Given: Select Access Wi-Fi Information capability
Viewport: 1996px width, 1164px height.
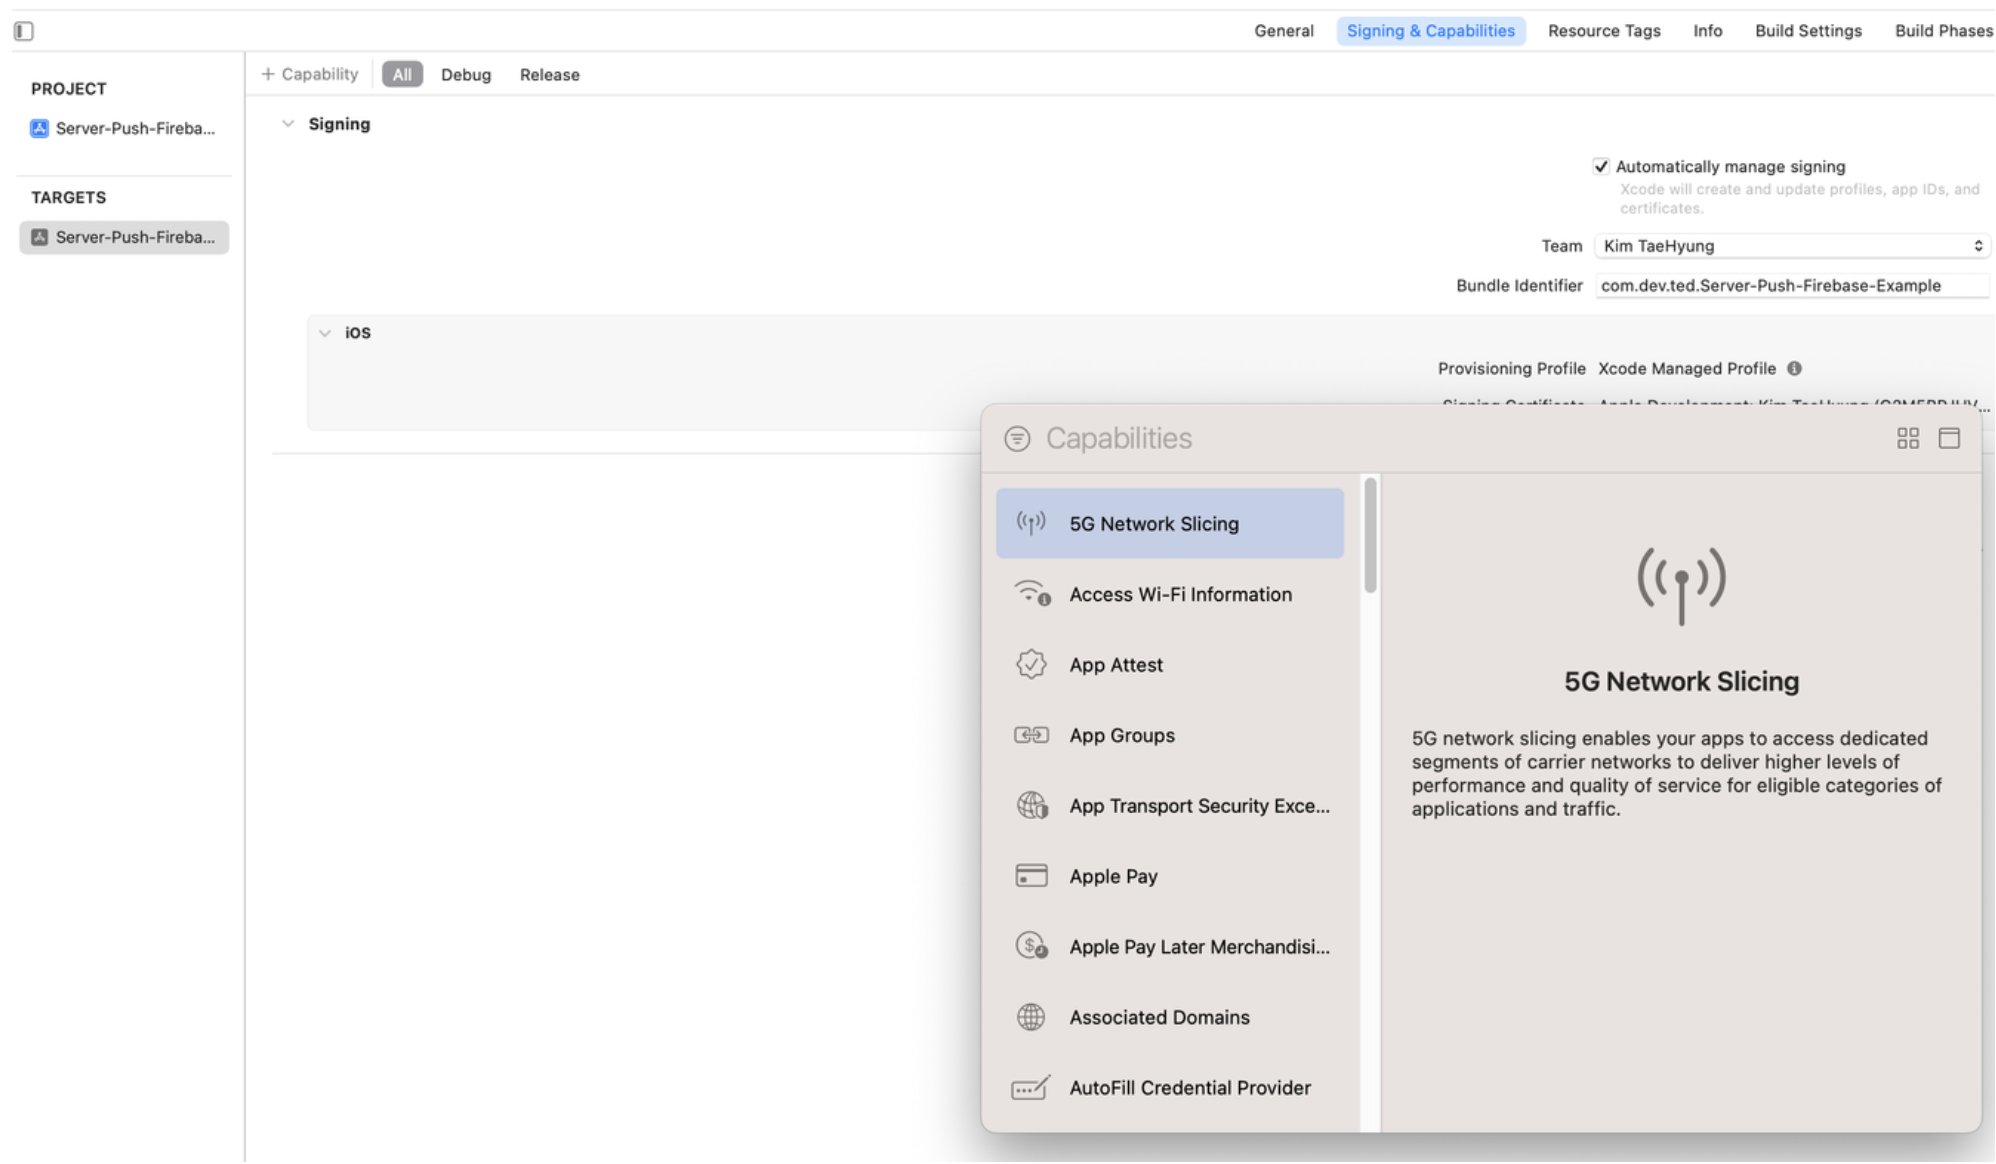Looking at the screenshot, I should 1180,594.
